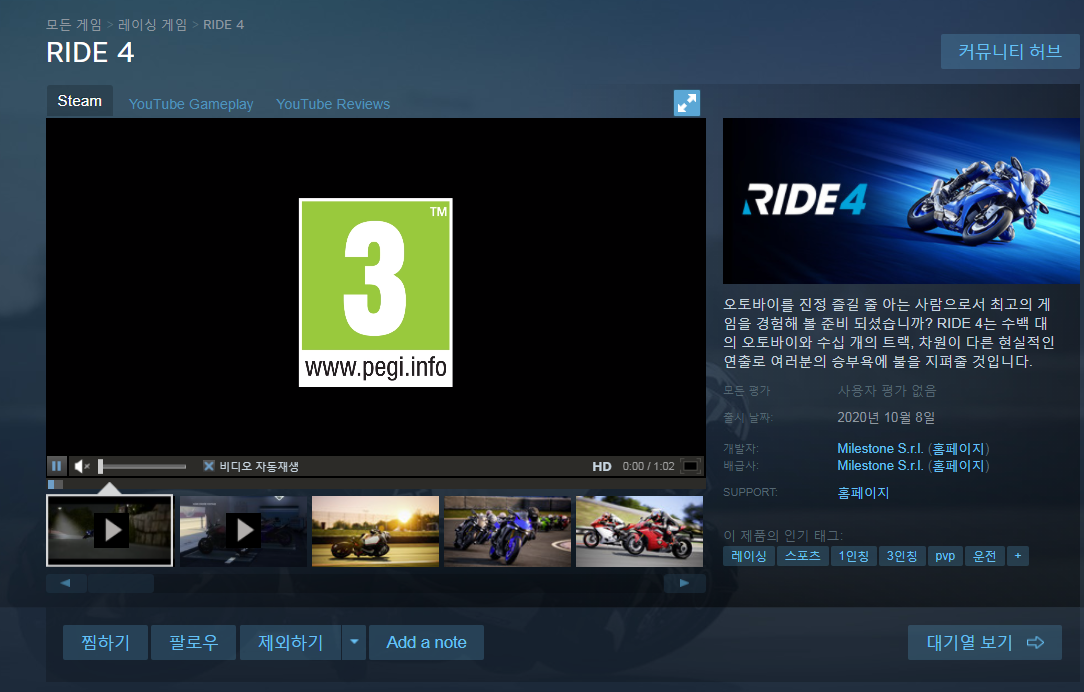Image resolution: width=1084 pixels, height=692 pixels.
Task: Click the 사용자 평가 없음 review text
Action: point(887,391)
